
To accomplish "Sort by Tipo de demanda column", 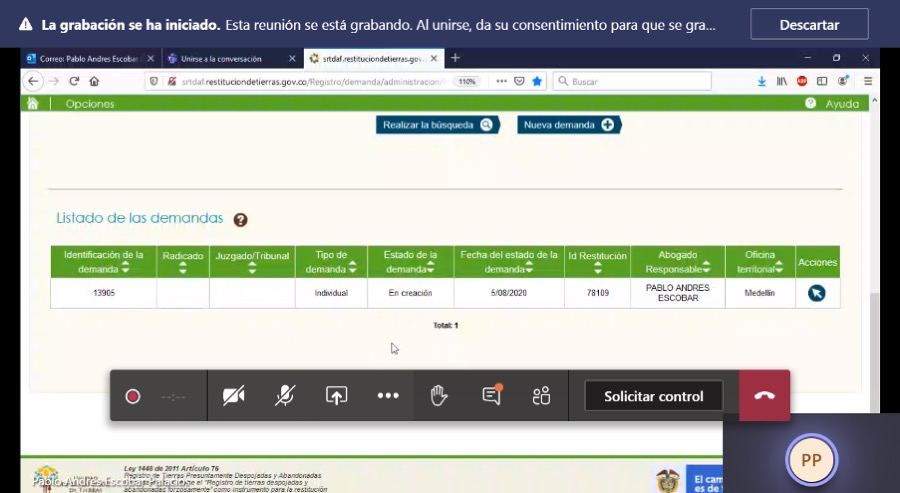I will 352,267.
